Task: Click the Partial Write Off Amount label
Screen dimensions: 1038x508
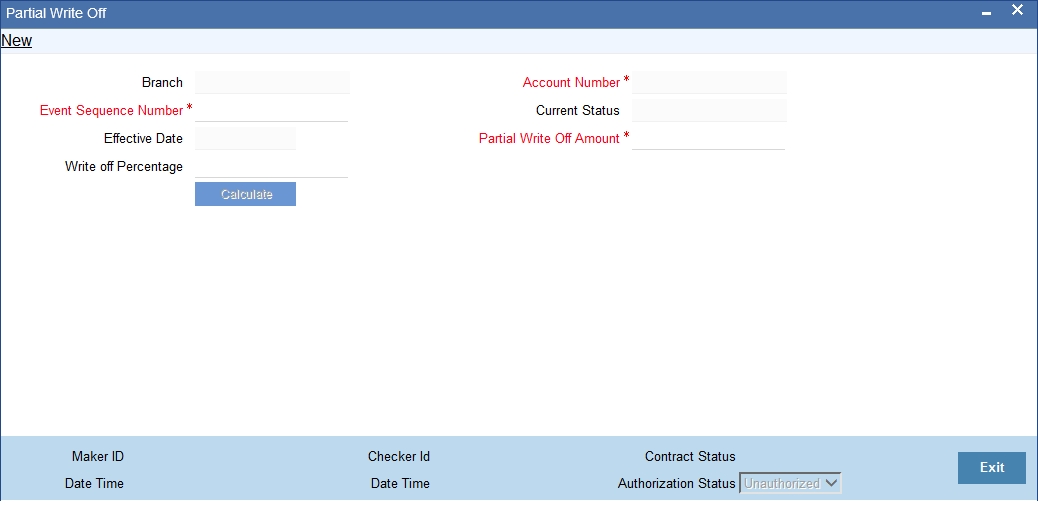Action: pos(549,138)
